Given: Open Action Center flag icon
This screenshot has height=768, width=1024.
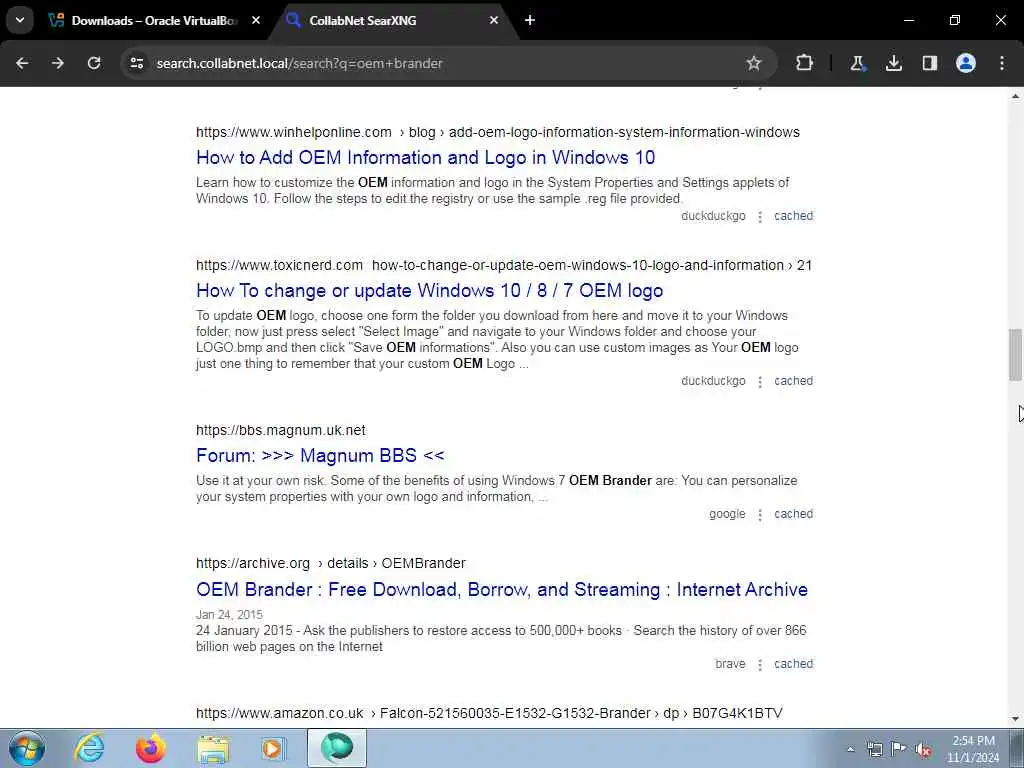Looking at the screenshot, I should (x=899, y=749).
